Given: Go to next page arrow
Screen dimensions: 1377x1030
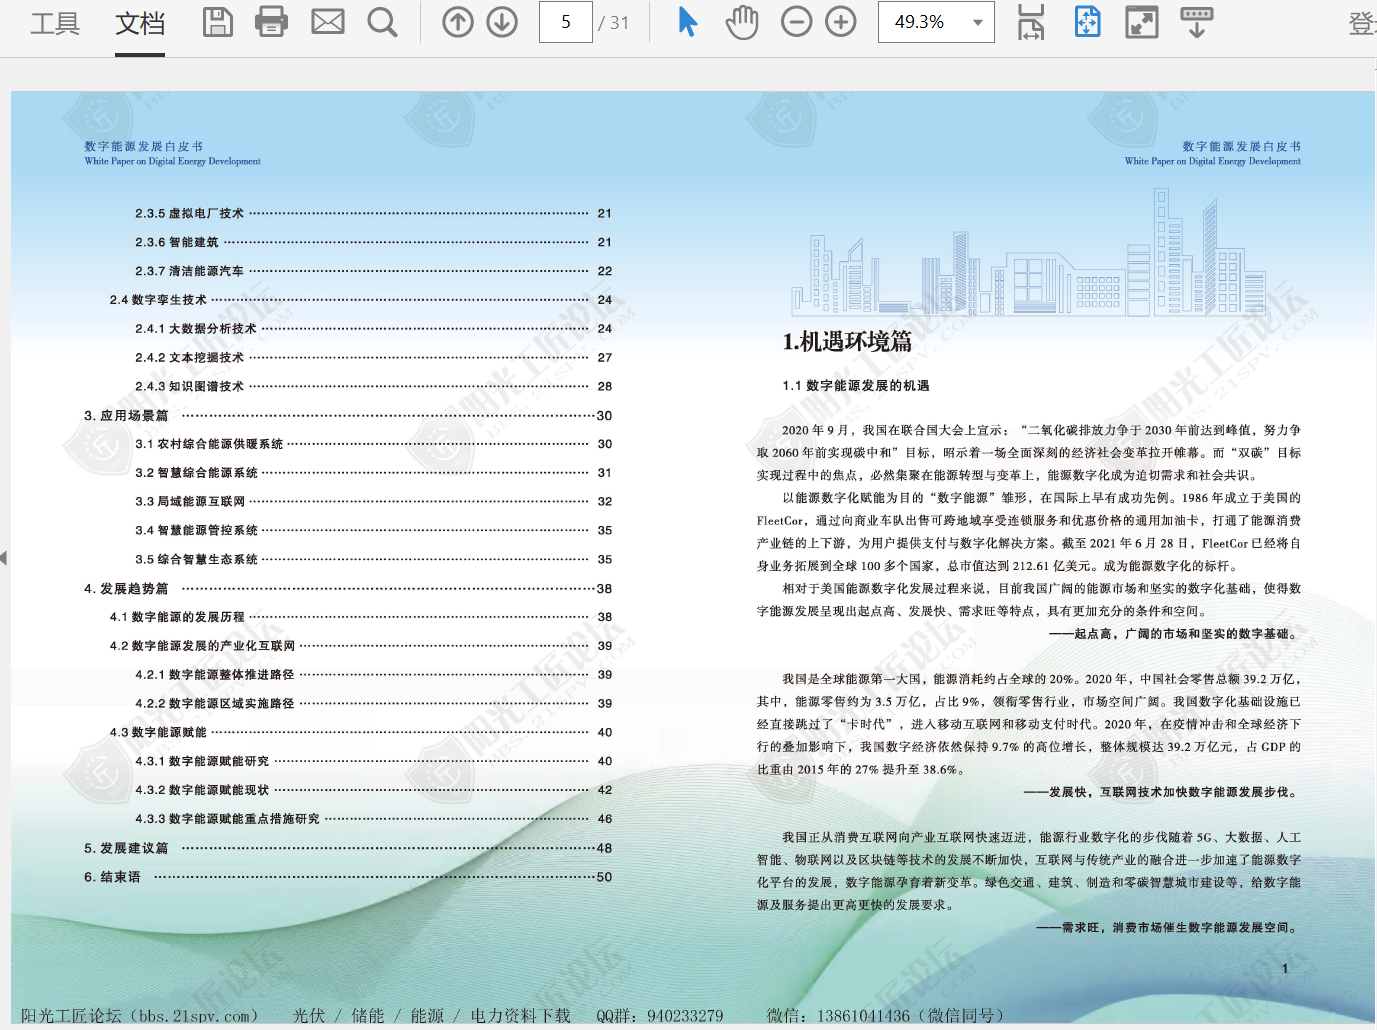Looking at the screenshot, I should pos(502,22).
